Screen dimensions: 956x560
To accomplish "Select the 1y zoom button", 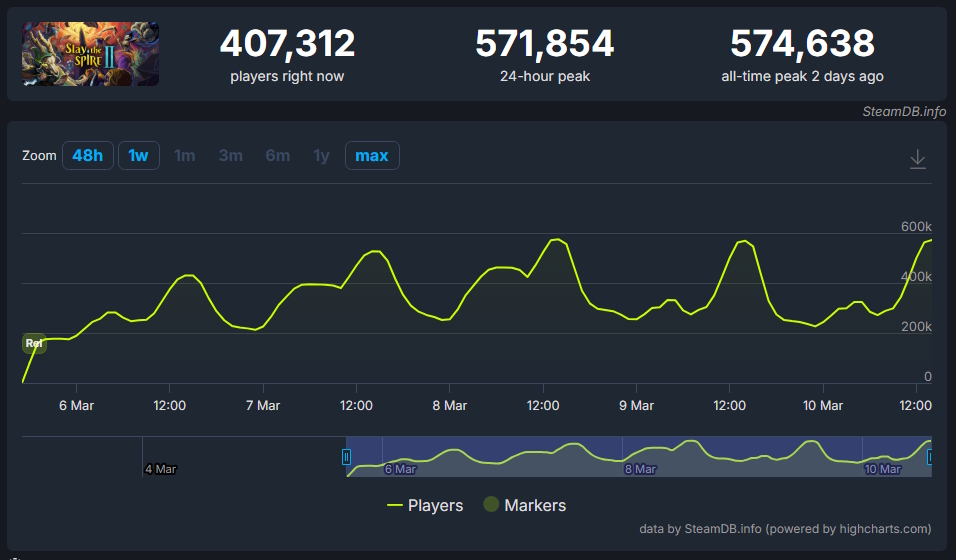I will pos(321,156).
